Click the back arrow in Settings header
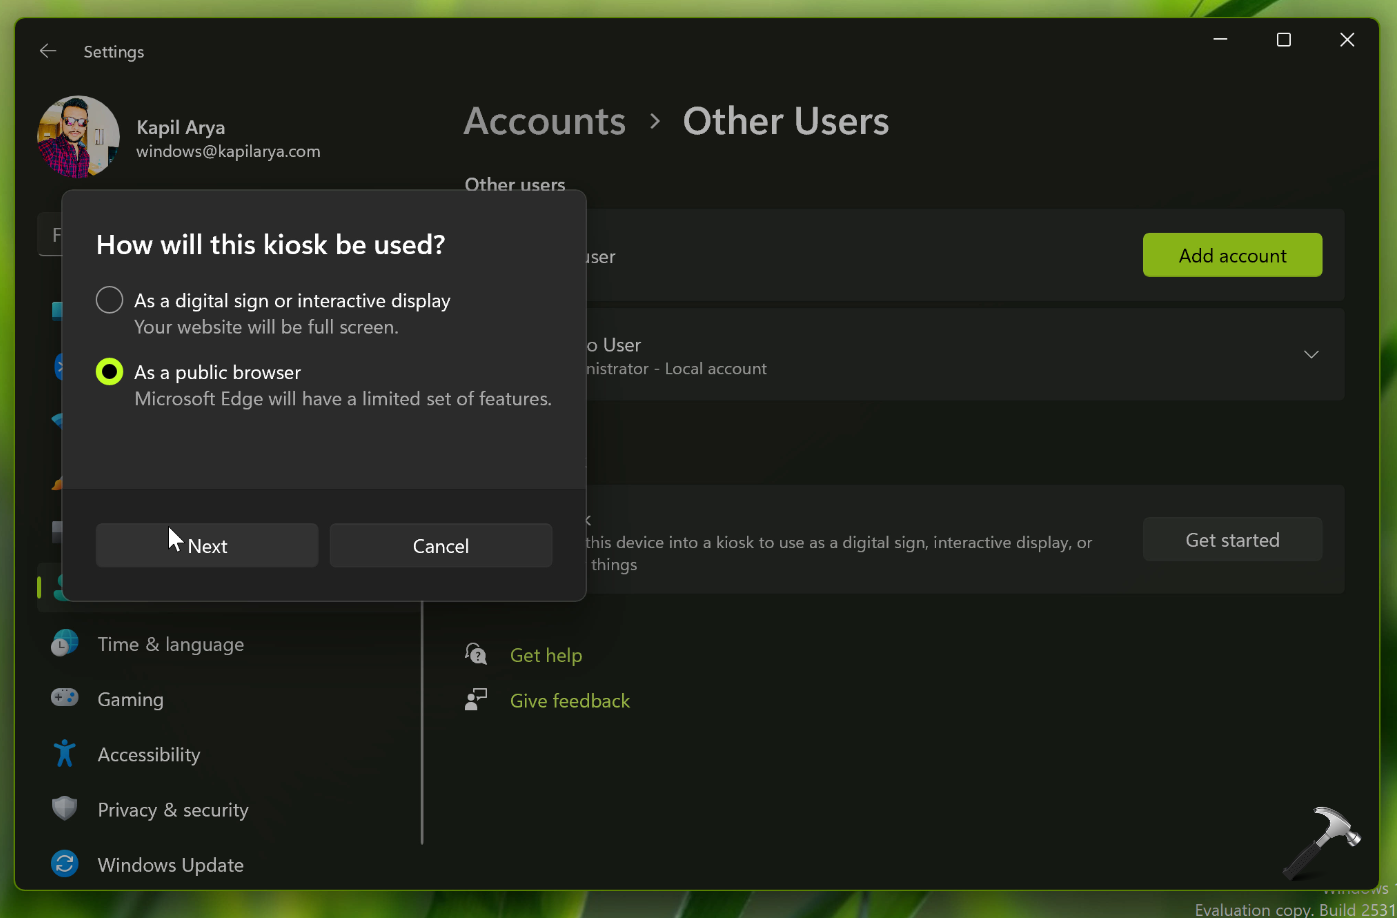The image size is (1397, 918). [x=48, y=51]
